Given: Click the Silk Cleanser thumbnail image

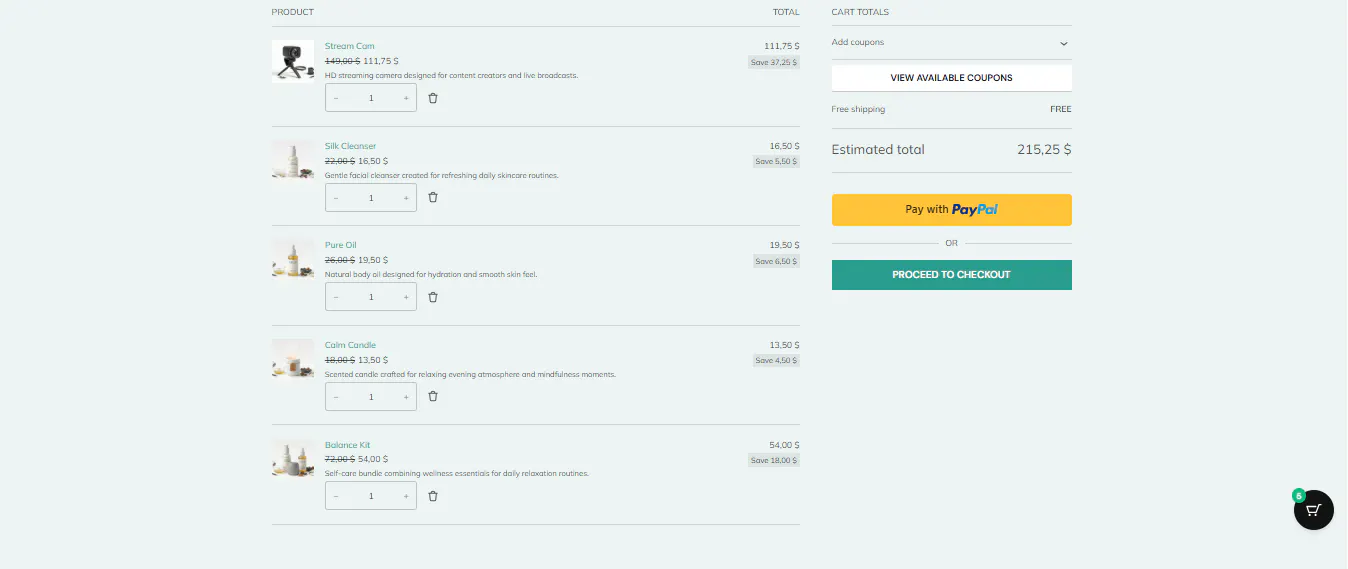Looking at the screenshot, I should click(293, 160).
